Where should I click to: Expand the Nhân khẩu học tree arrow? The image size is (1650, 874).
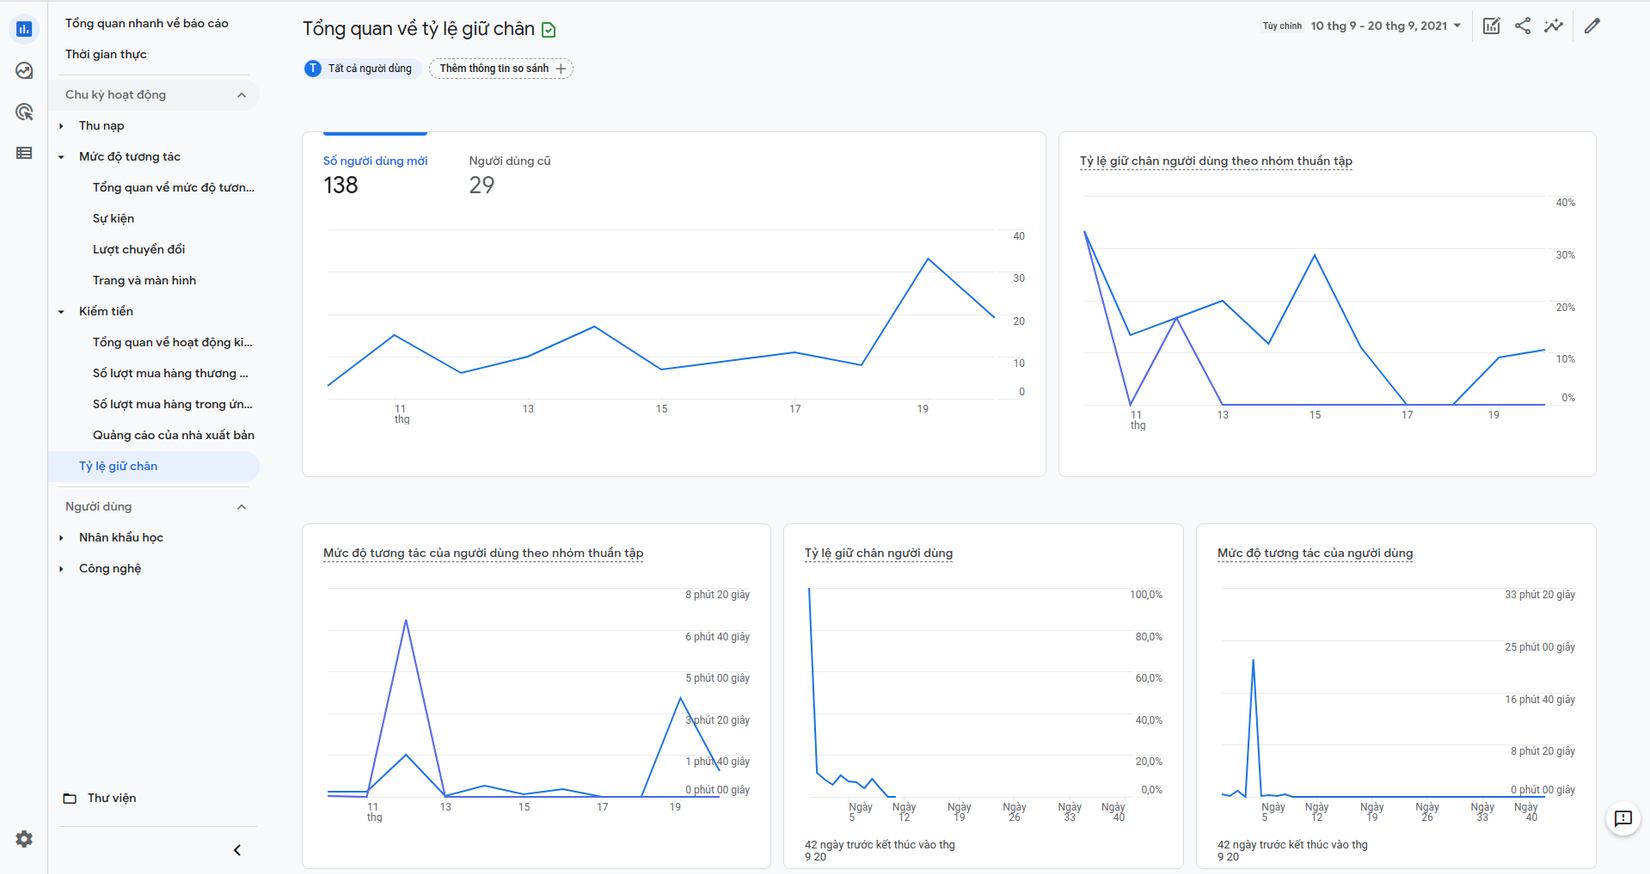(62, 538)
